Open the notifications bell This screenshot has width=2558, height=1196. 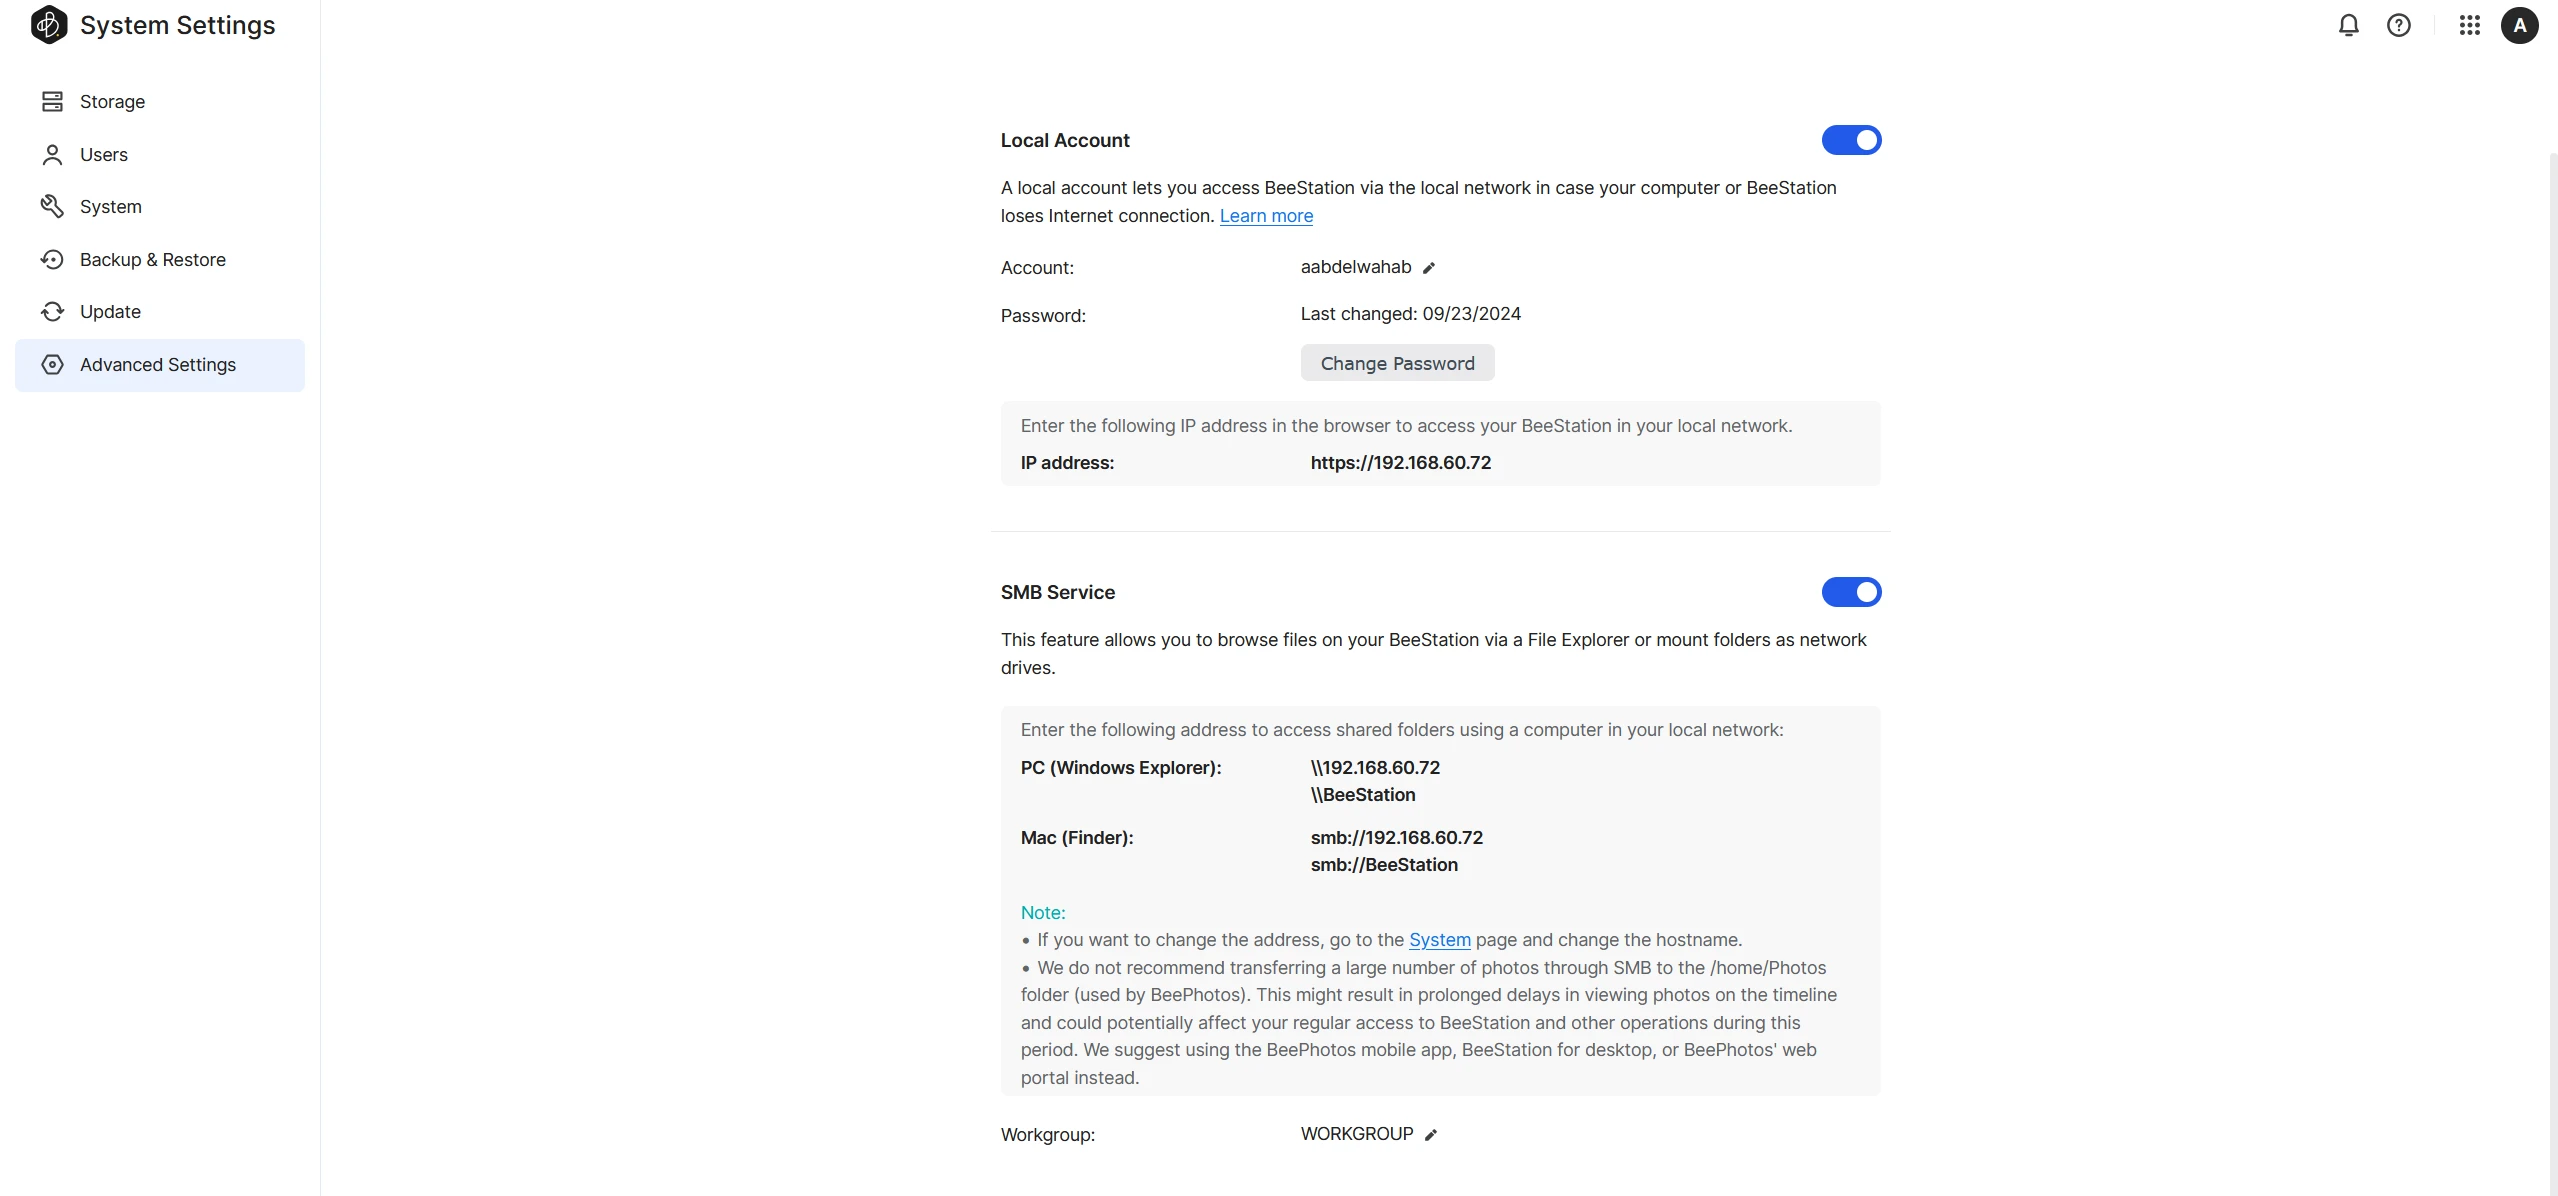(x=2349, y=25)
